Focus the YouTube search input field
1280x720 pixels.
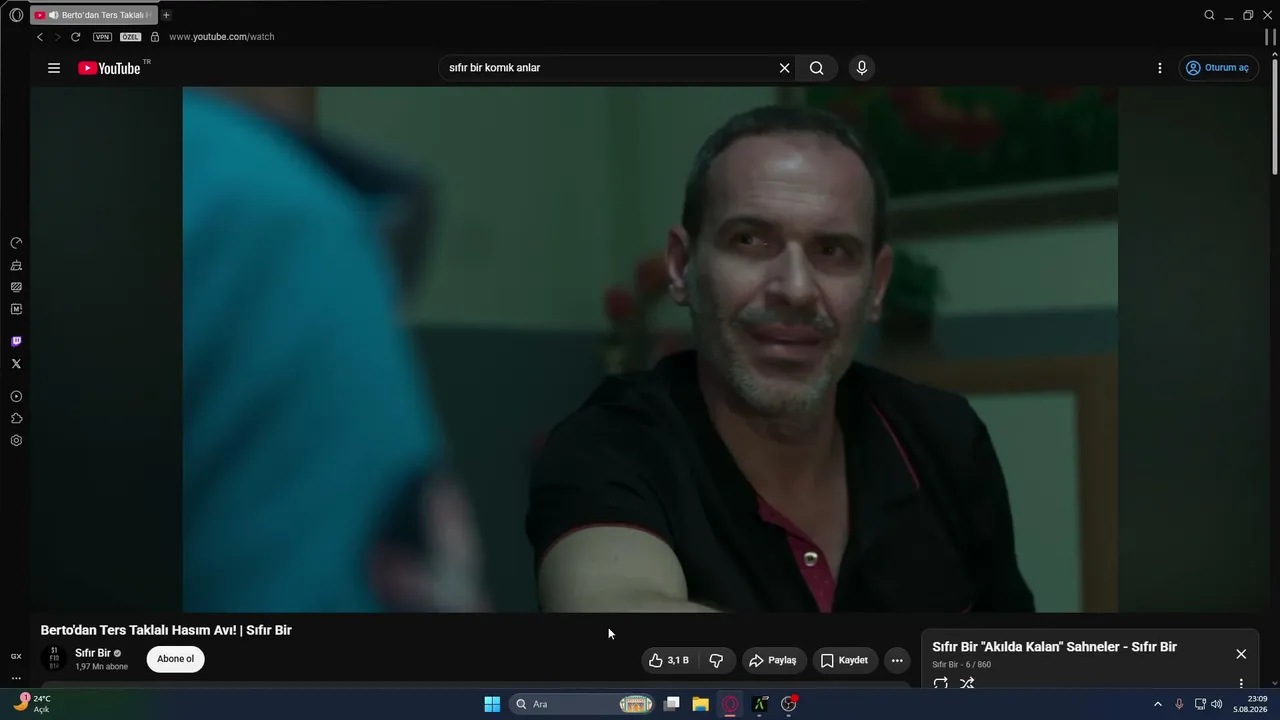[610, 68]
